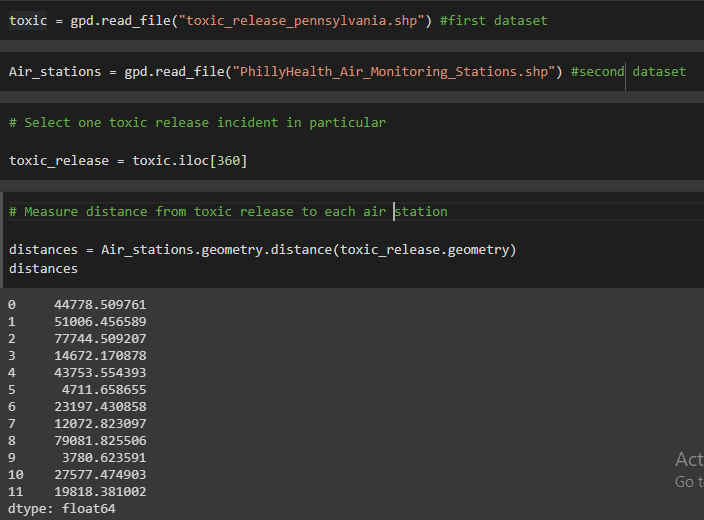Select output value 27577.474903
This screenshot has width=704, height=520.
click(x=100, y=475)
